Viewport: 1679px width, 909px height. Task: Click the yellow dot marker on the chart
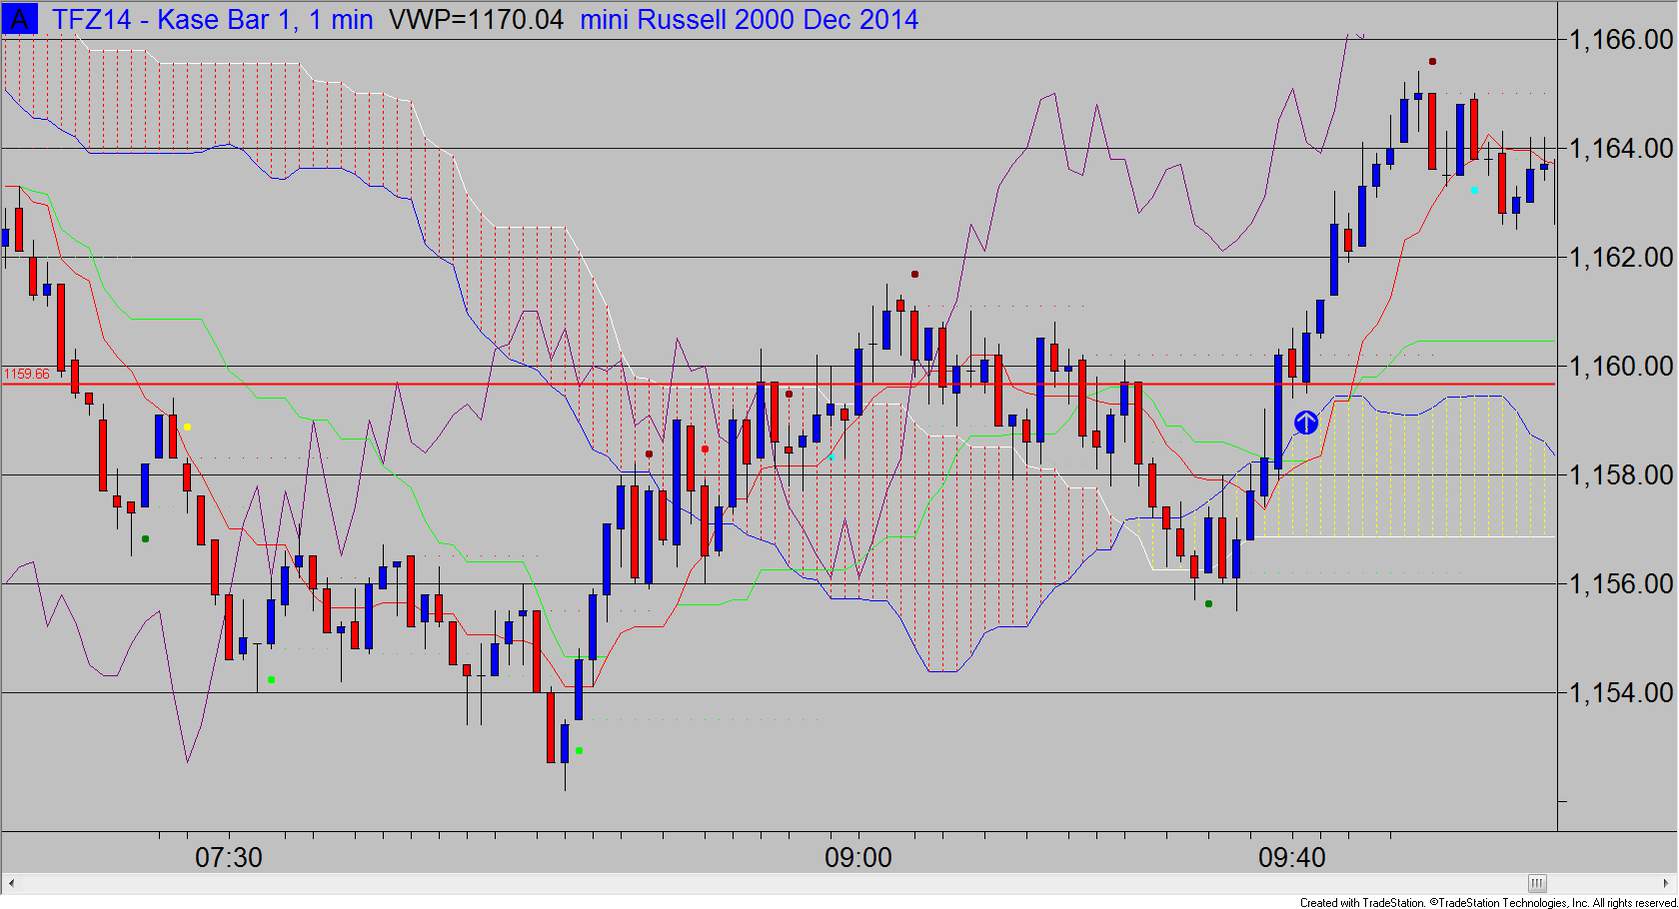(x=187, y=427)
